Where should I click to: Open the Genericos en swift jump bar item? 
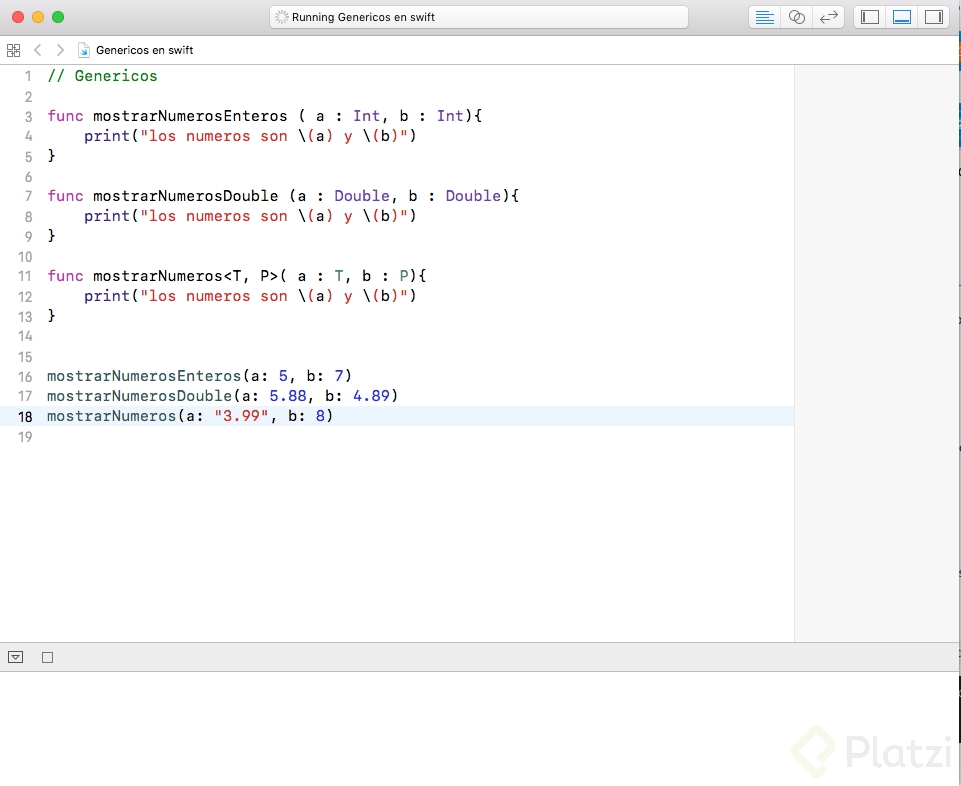click(145, 50)
